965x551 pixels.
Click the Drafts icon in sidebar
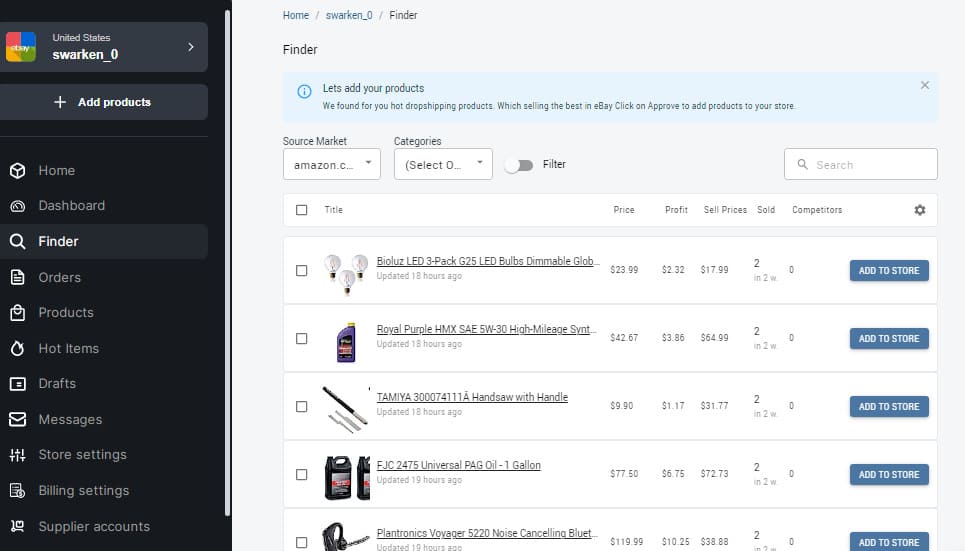[x=18, y=384]
